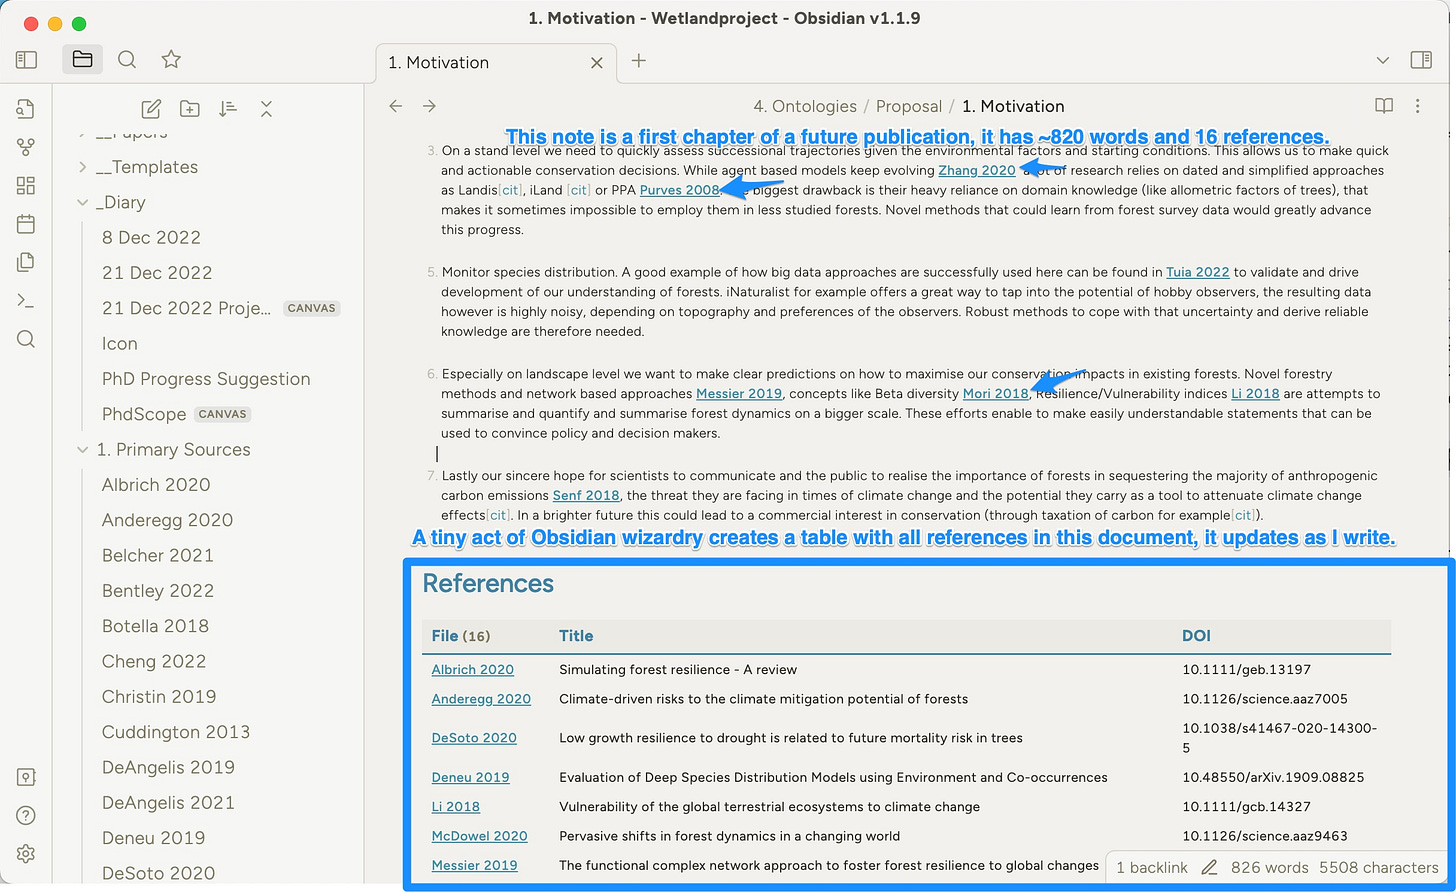Viewport: 1456px width, 892px height.
Task: Open the help icon
Action: pyautogui.click(x=26, y=816)
